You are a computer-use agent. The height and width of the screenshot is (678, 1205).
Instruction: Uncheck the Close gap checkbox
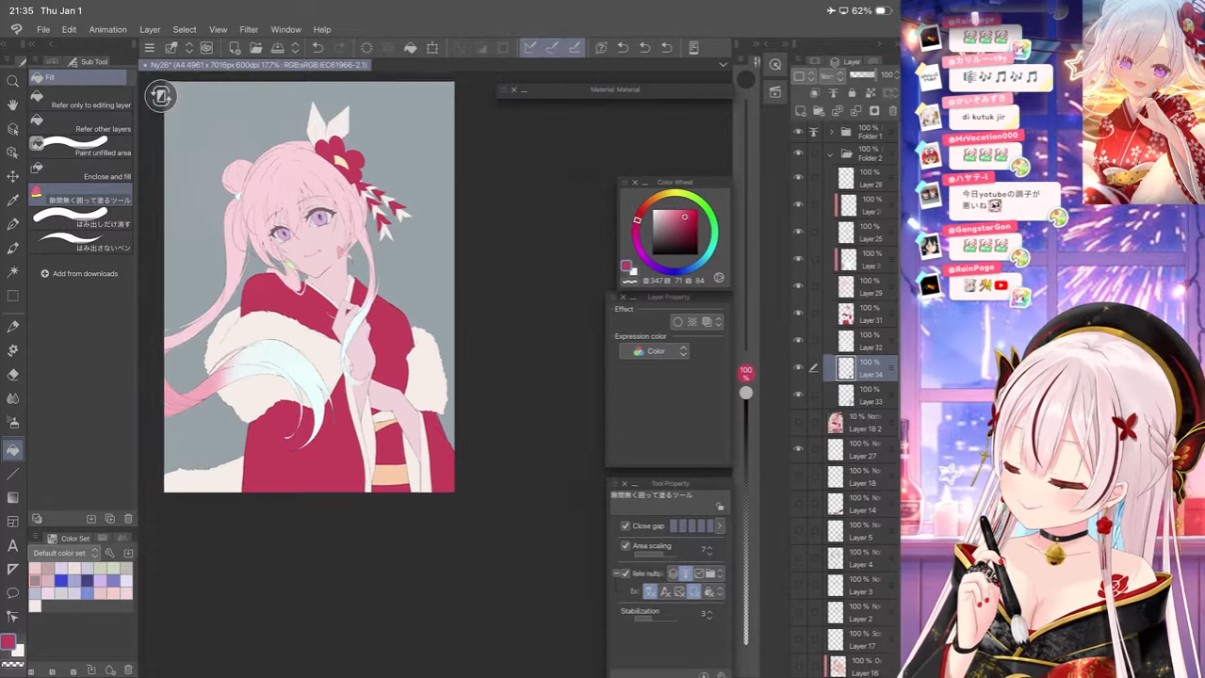click(x=625, y=526)
